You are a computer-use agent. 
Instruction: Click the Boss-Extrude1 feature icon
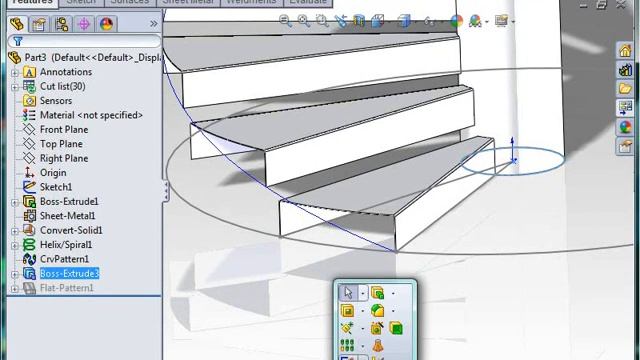pos(29,201)
